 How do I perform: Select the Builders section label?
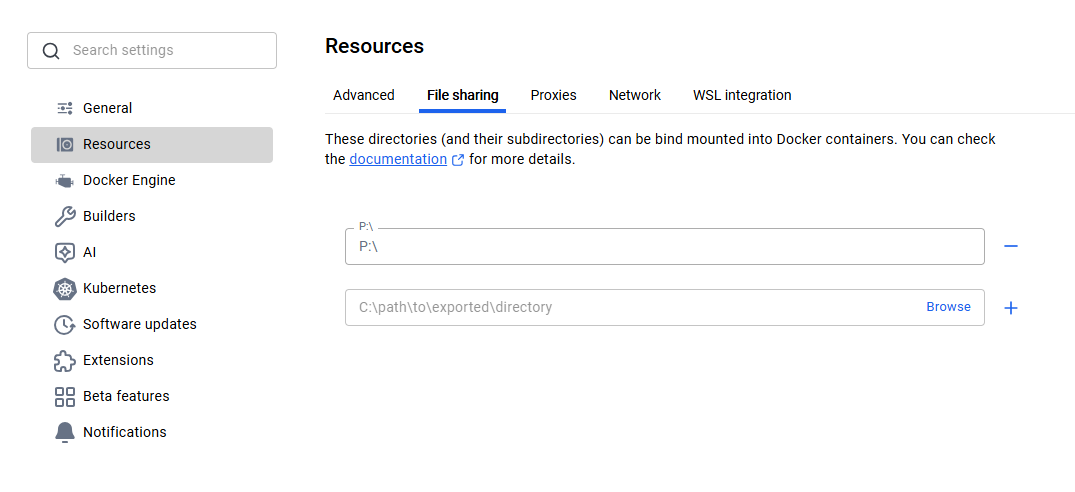109,216
